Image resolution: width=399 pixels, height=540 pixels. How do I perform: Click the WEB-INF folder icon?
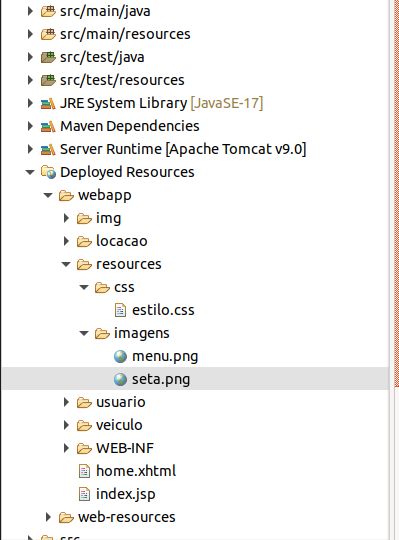pyautogui.click(x=84, y=448)
